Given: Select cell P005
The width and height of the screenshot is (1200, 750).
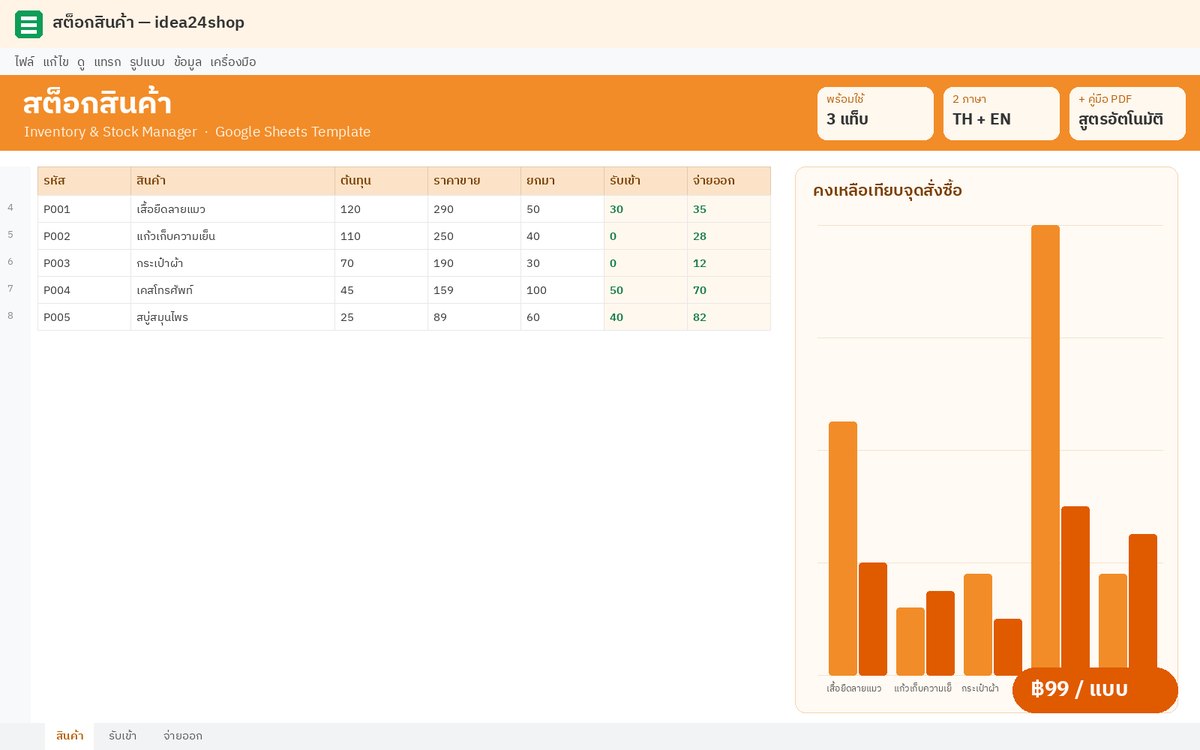Looking at the screenshot, I should pos(84,317).
